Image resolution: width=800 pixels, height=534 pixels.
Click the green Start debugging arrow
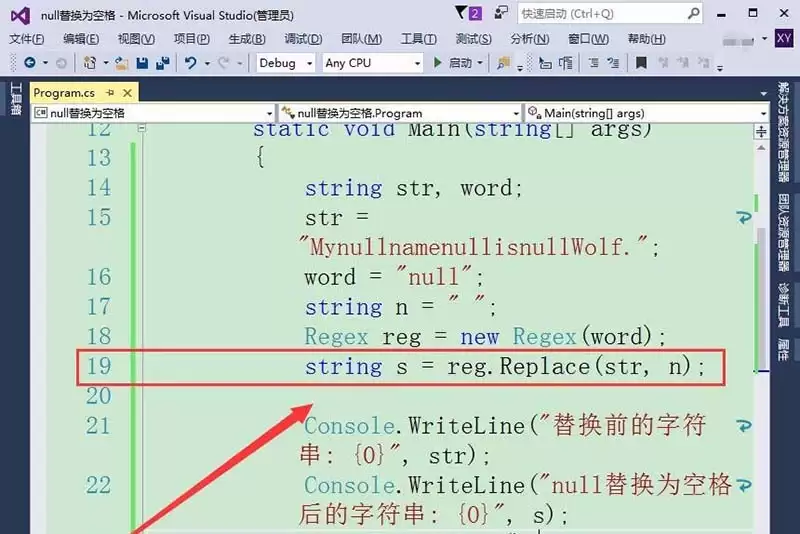tap(437, 63)
